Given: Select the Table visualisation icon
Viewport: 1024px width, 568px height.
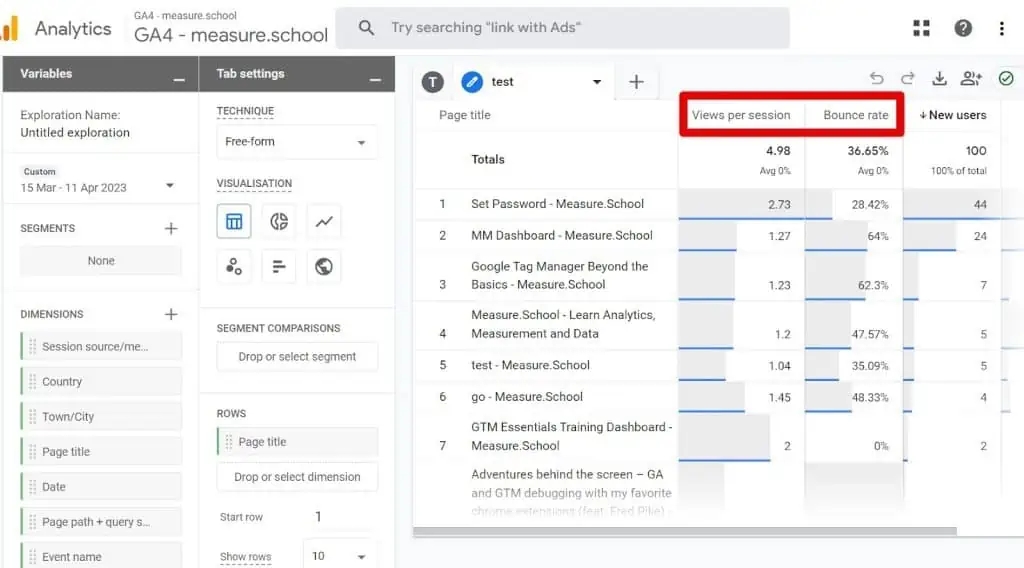Looking at the screenshot, I should point(234,221).
